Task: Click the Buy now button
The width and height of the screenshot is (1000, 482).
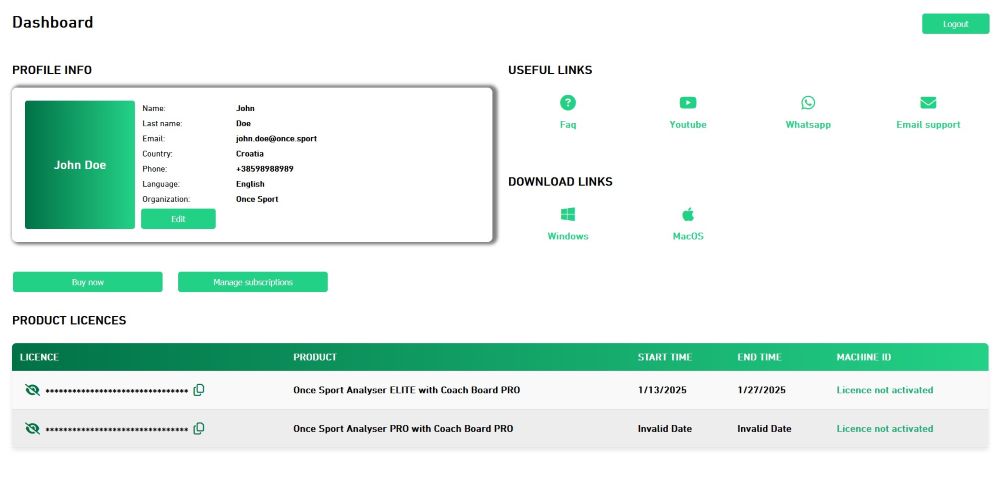Action: click(x=87, y=282)
